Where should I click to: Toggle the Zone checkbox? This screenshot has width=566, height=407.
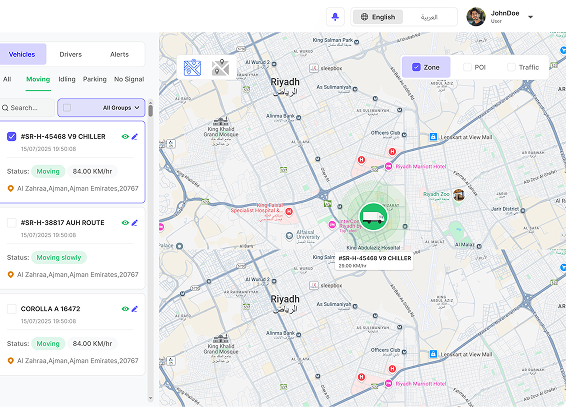pyautogui.click(x=416, y=67)
